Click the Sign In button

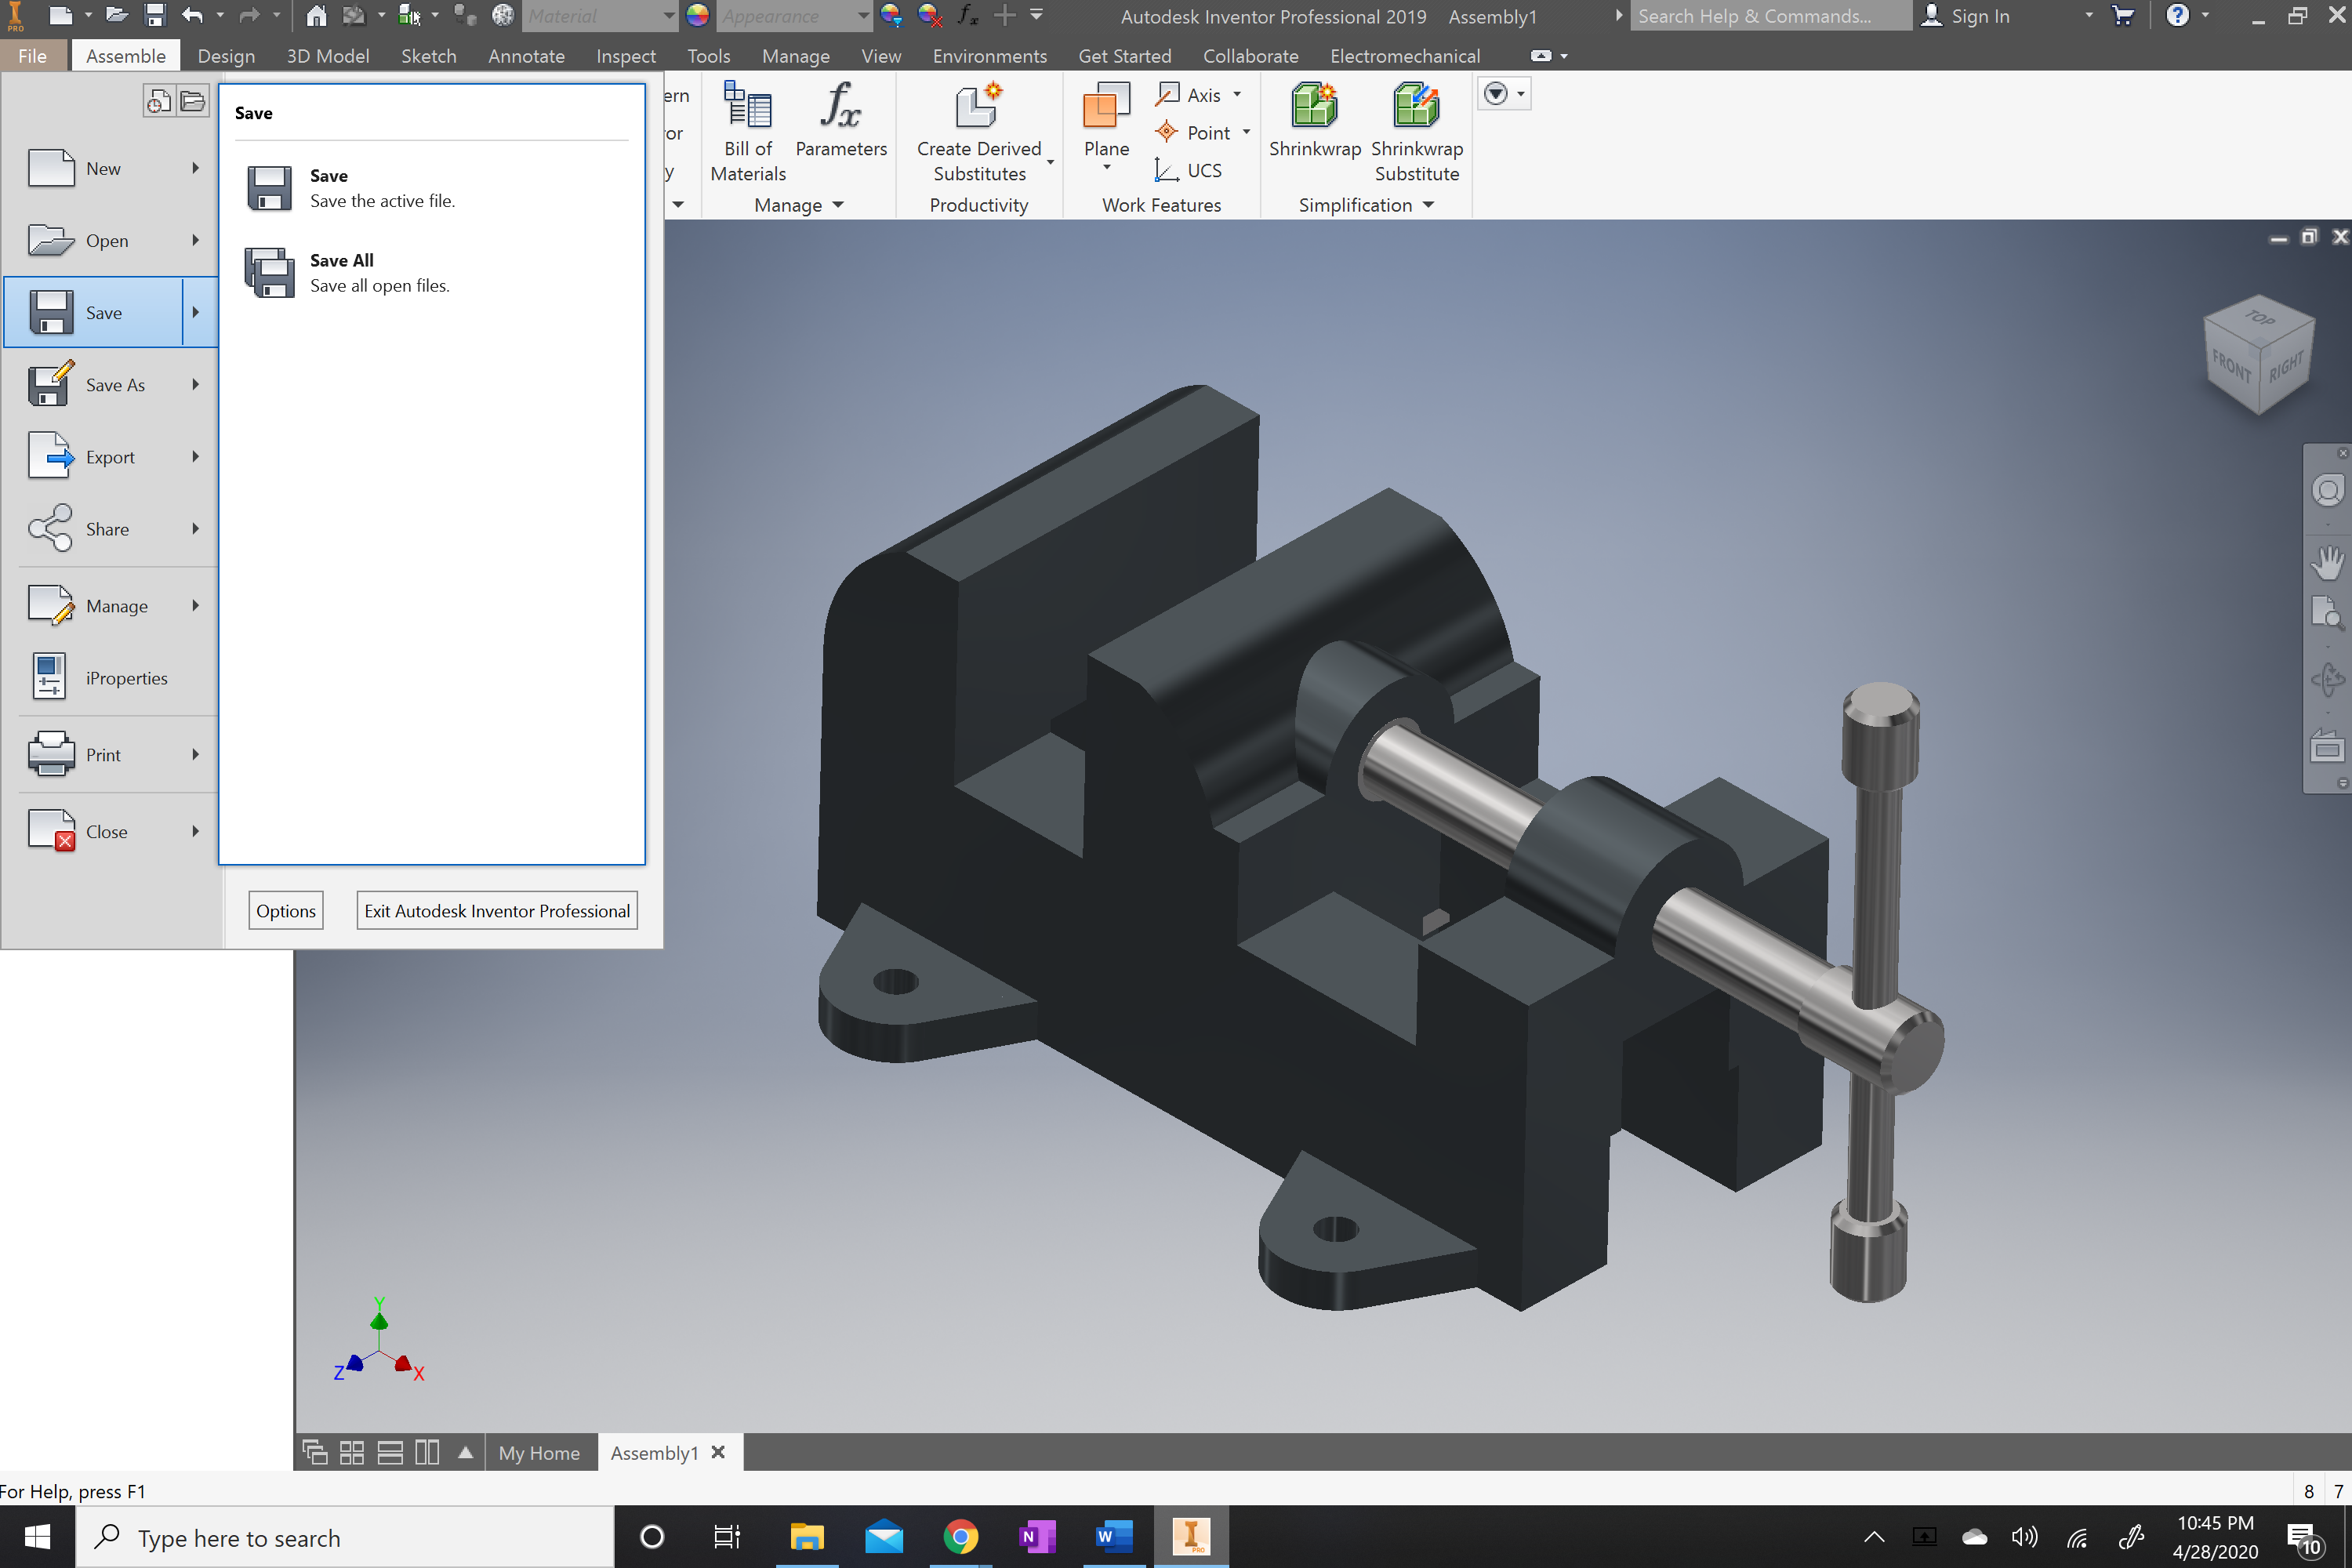pos(1966,15)
